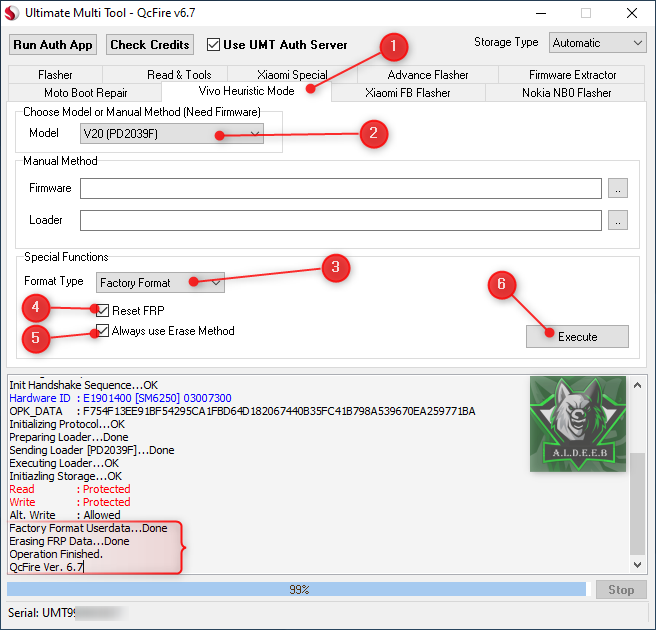Click the OPK_DATA log line

(x=242, y=411)
